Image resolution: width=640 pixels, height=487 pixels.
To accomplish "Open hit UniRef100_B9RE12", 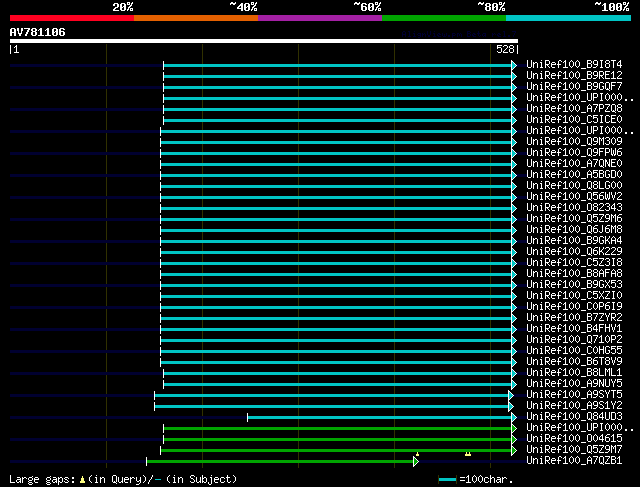I will (574, 76).
